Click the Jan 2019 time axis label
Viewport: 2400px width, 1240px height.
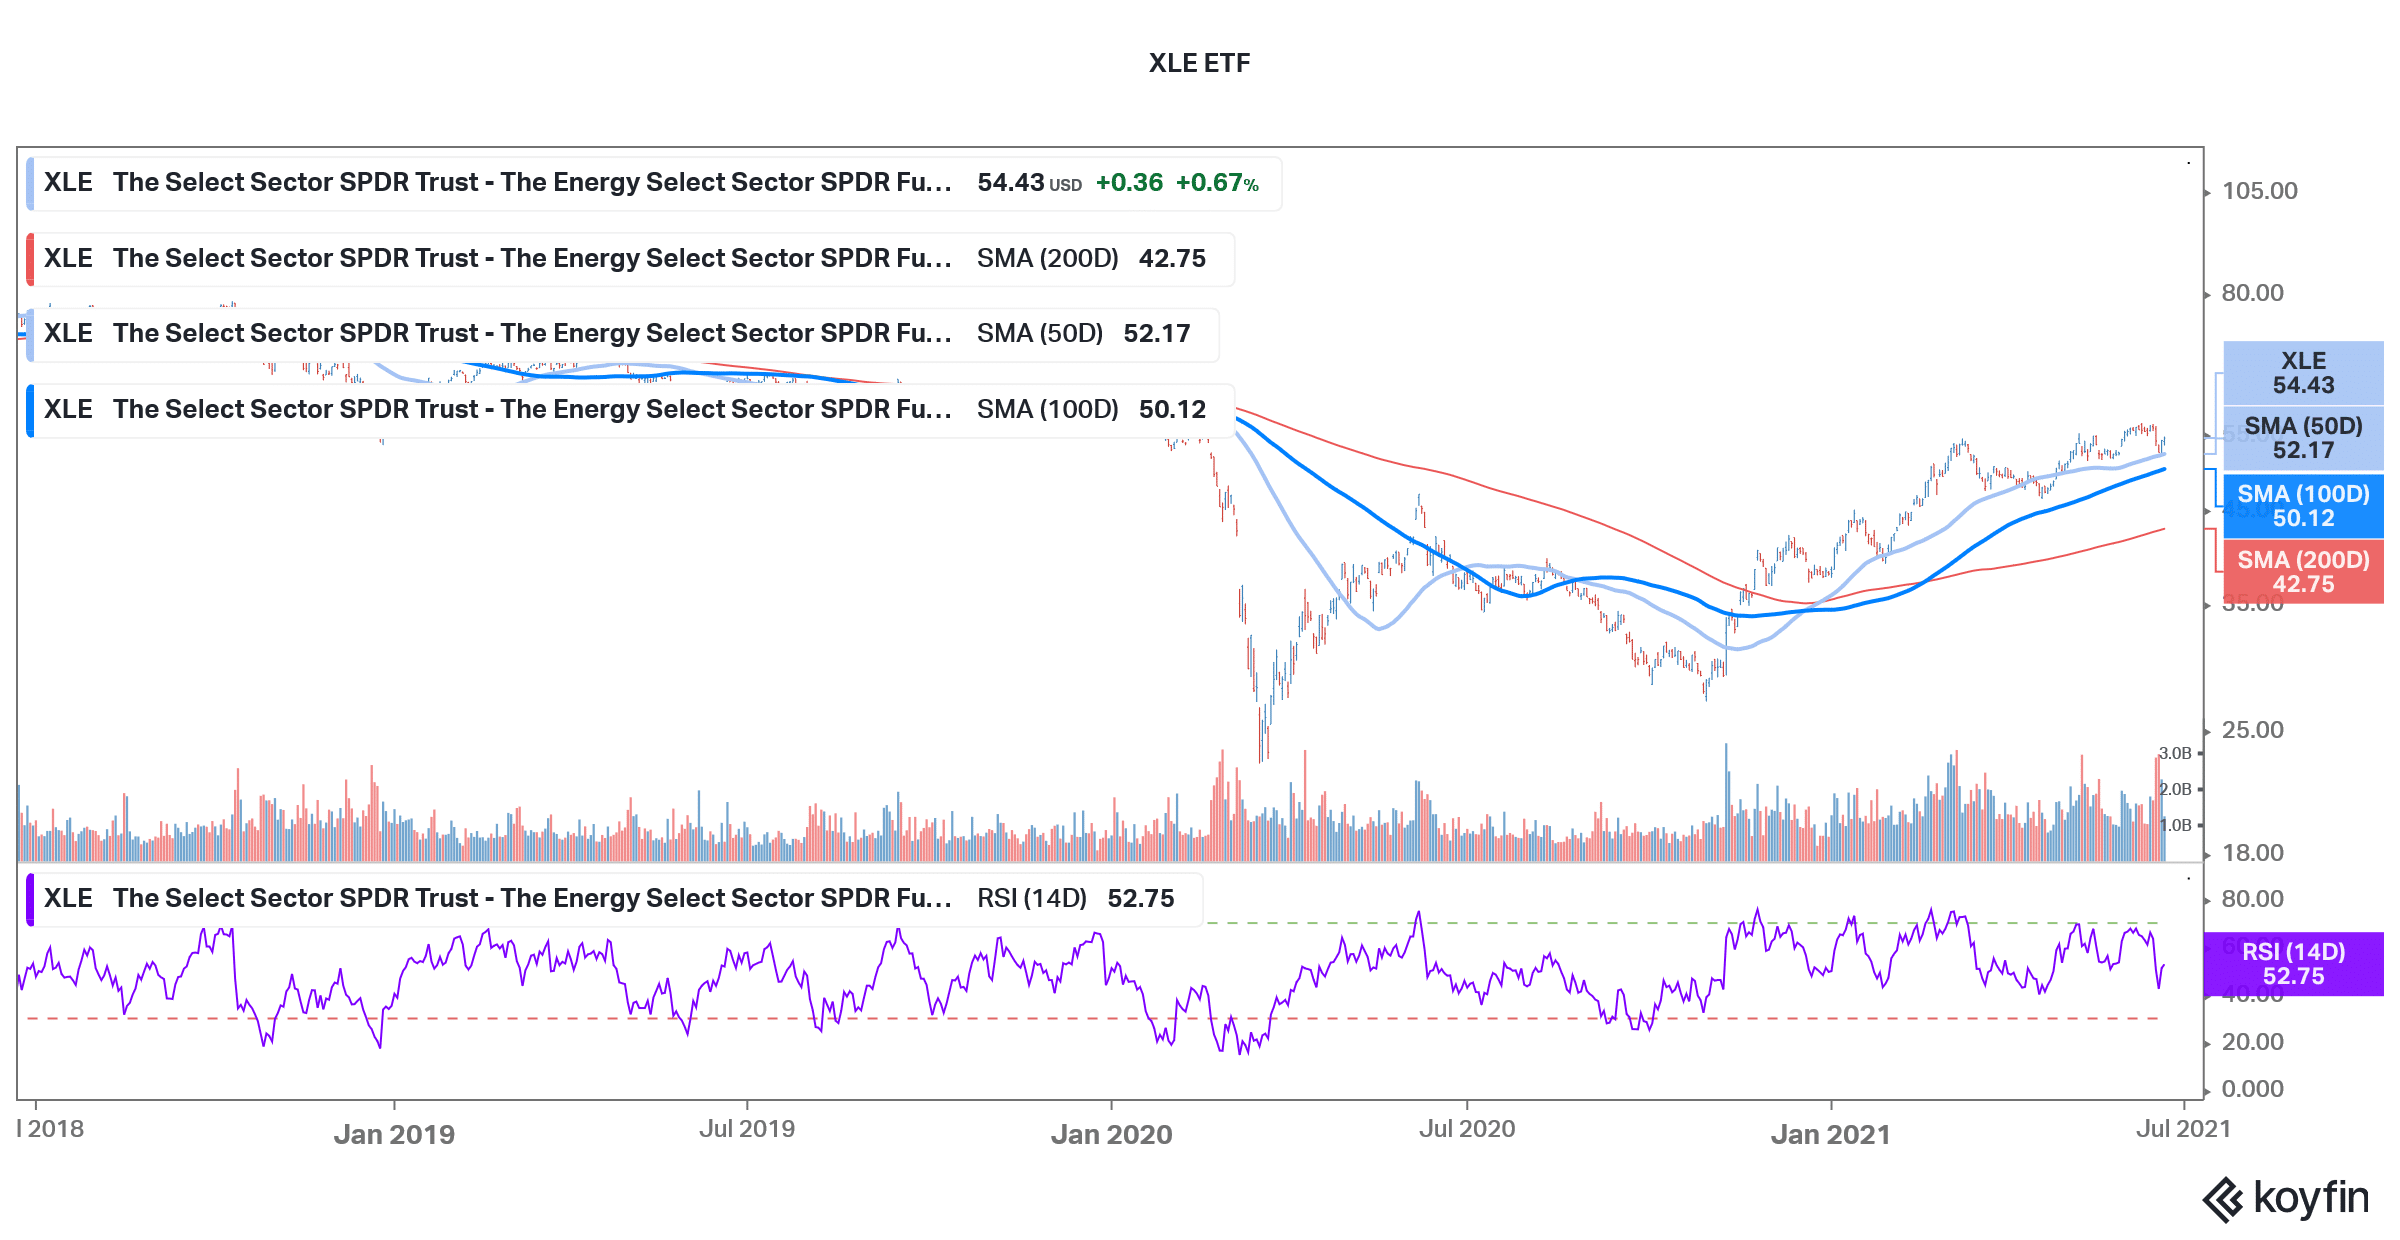pos(394,1134)
